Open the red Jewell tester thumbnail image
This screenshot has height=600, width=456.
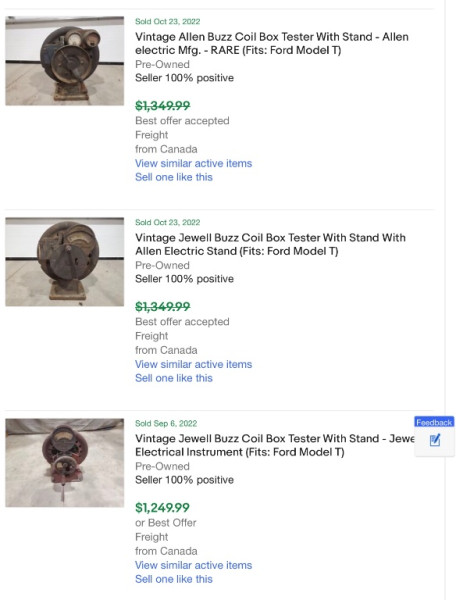tap(65, 463)
